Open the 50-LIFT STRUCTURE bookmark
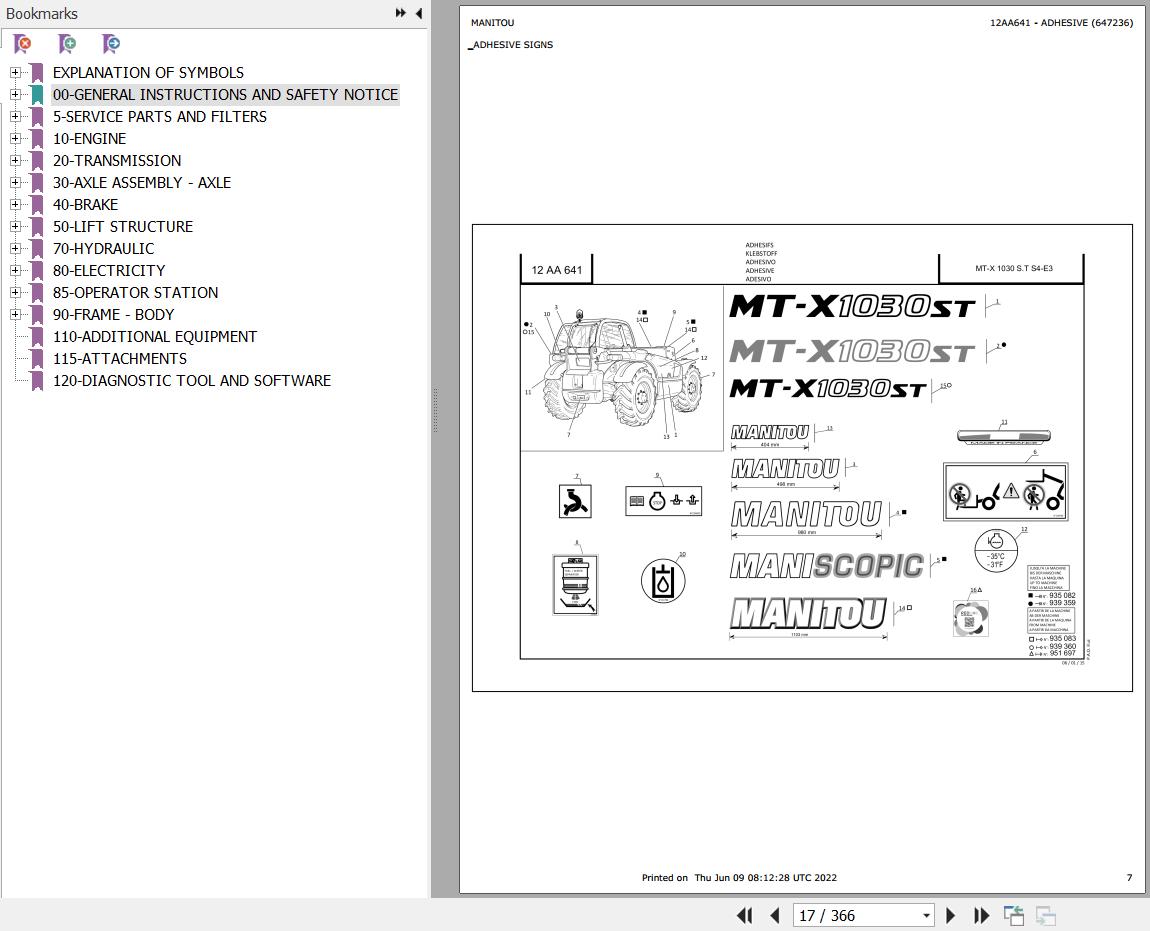Image resolution: width=1150 pixels, height=931 pixels. pos(122,227)
